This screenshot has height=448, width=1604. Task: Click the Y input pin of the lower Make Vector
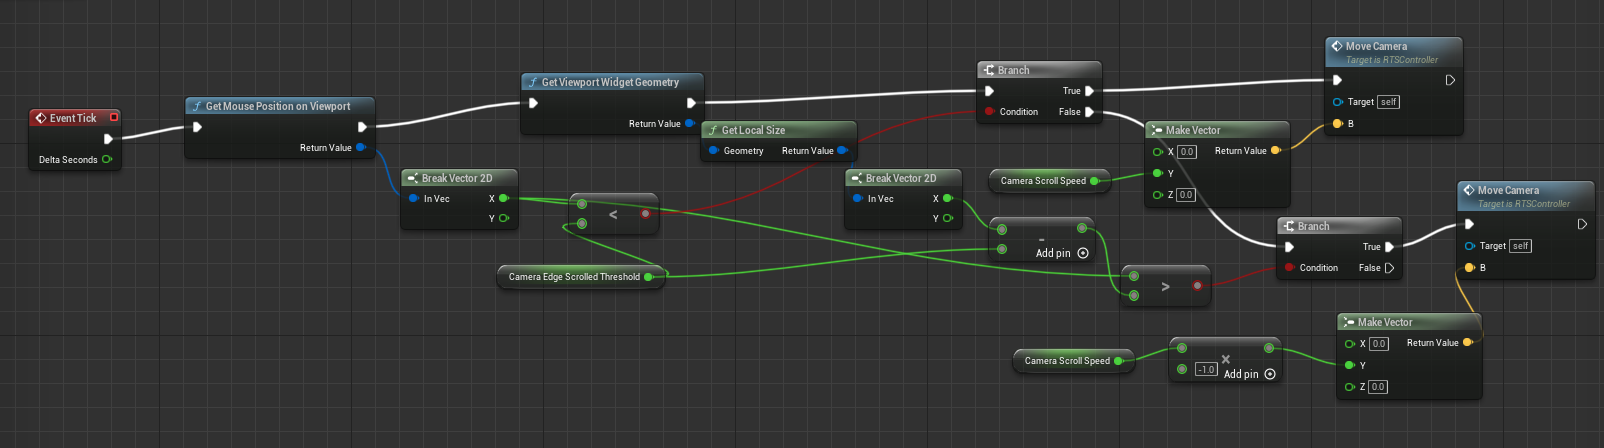(1349, 365)
